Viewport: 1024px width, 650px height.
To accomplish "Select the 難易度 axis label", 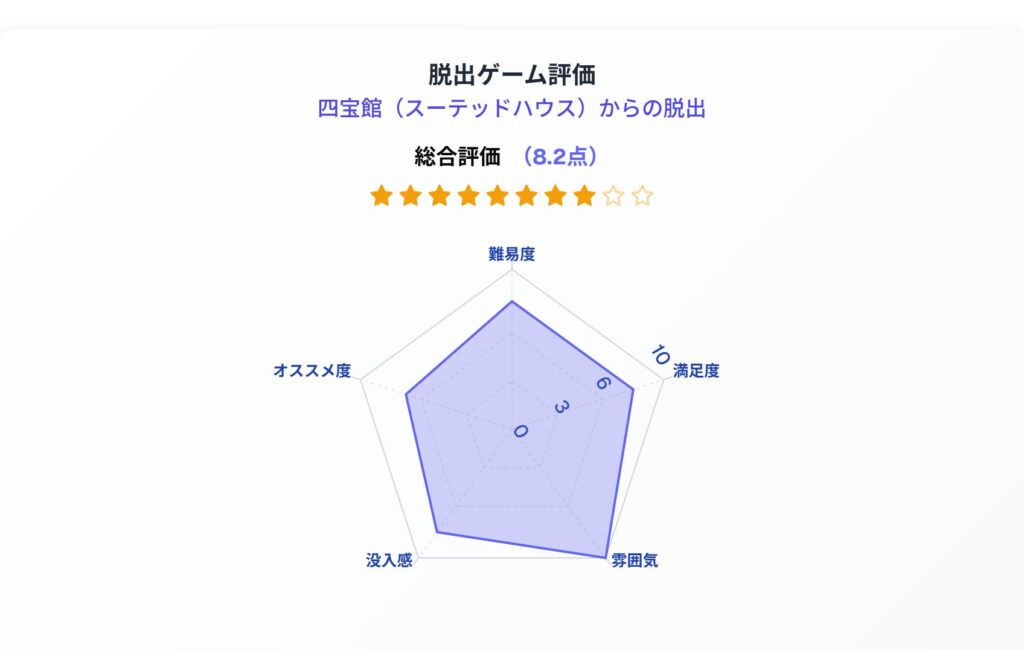I will tap(512, 254).
